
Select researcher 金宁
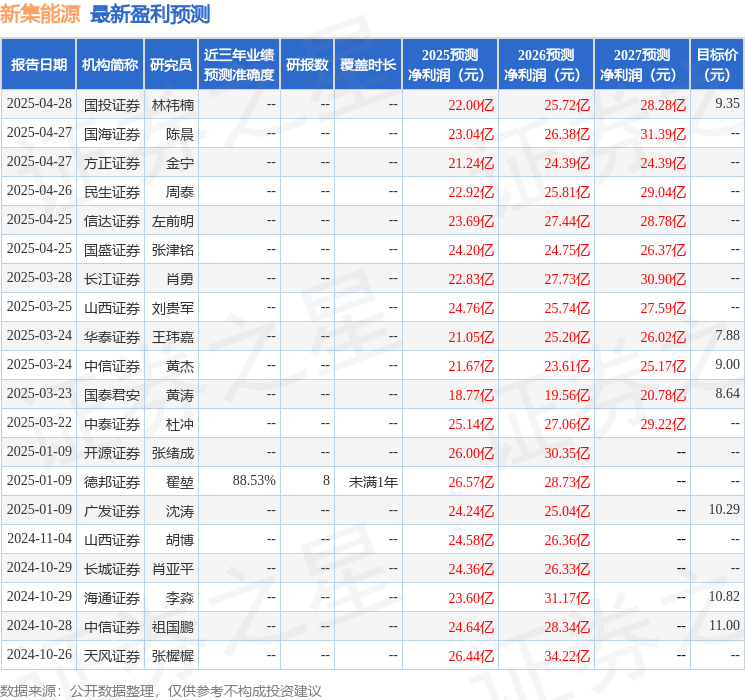pos(180,163)
